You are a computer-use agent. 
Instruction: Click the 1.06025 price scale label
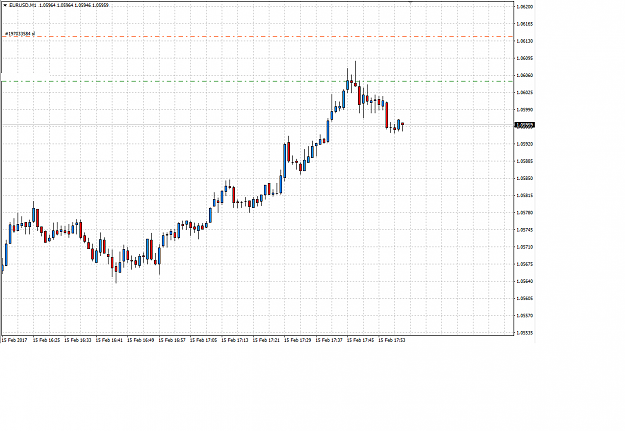525,92
